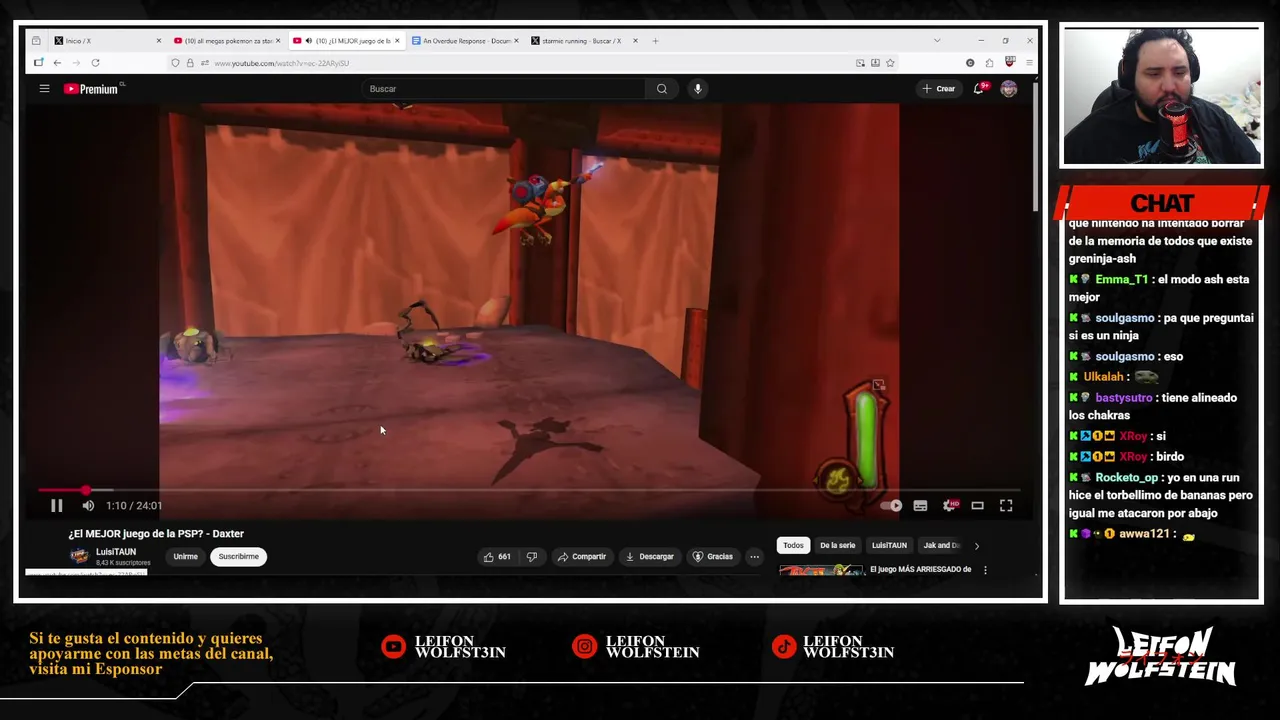The image size is (1280, 720).
Task: Reload the page in the browser
Action: pyautogui.click(x=95, y=63)
